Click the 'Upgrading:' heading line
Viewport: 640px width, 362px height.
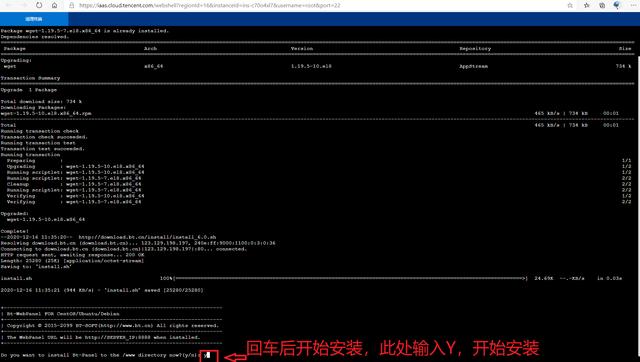tap(16, 60)
